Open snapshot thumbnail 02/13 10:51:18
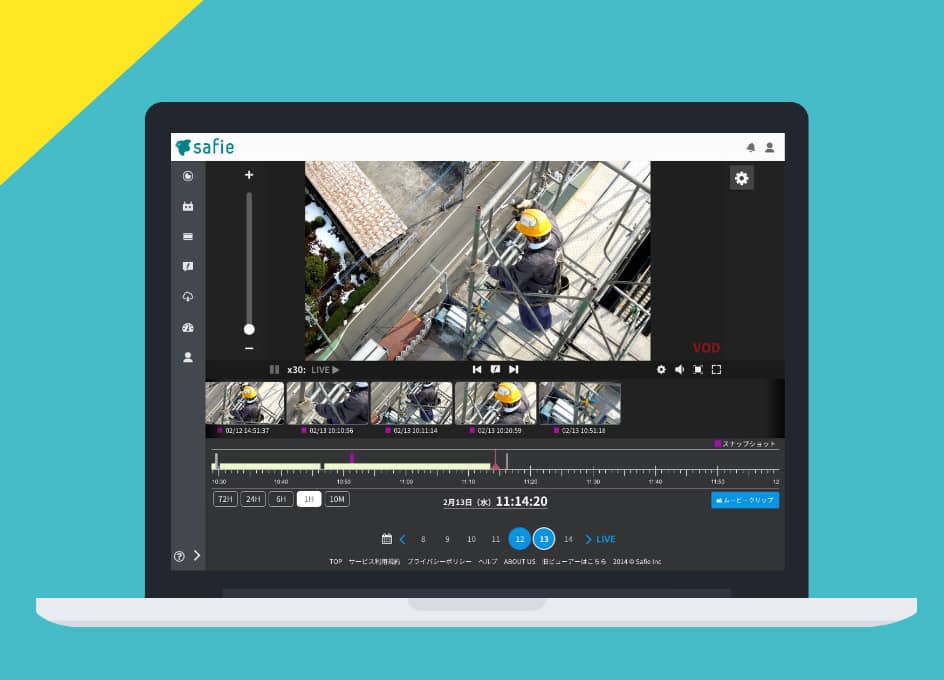Viewport: 944px width, 680px height. pyautogui.click(x=580, y=408)
